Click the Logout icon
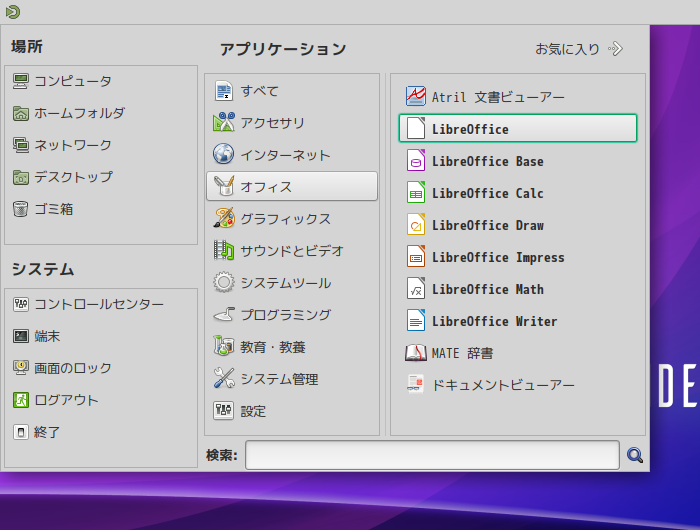Viewport: 700px width, 530px height. (x=21, y=400)
